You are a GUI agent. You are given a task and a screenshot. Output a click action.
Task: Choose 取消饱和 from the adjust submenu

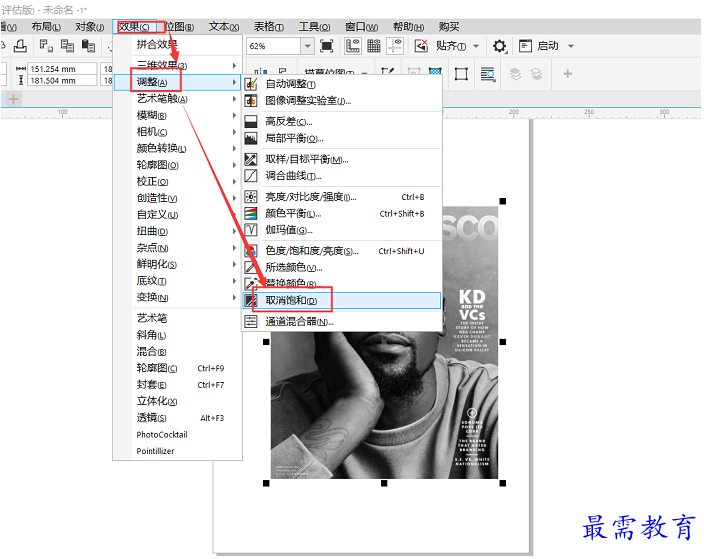[342, 300]
